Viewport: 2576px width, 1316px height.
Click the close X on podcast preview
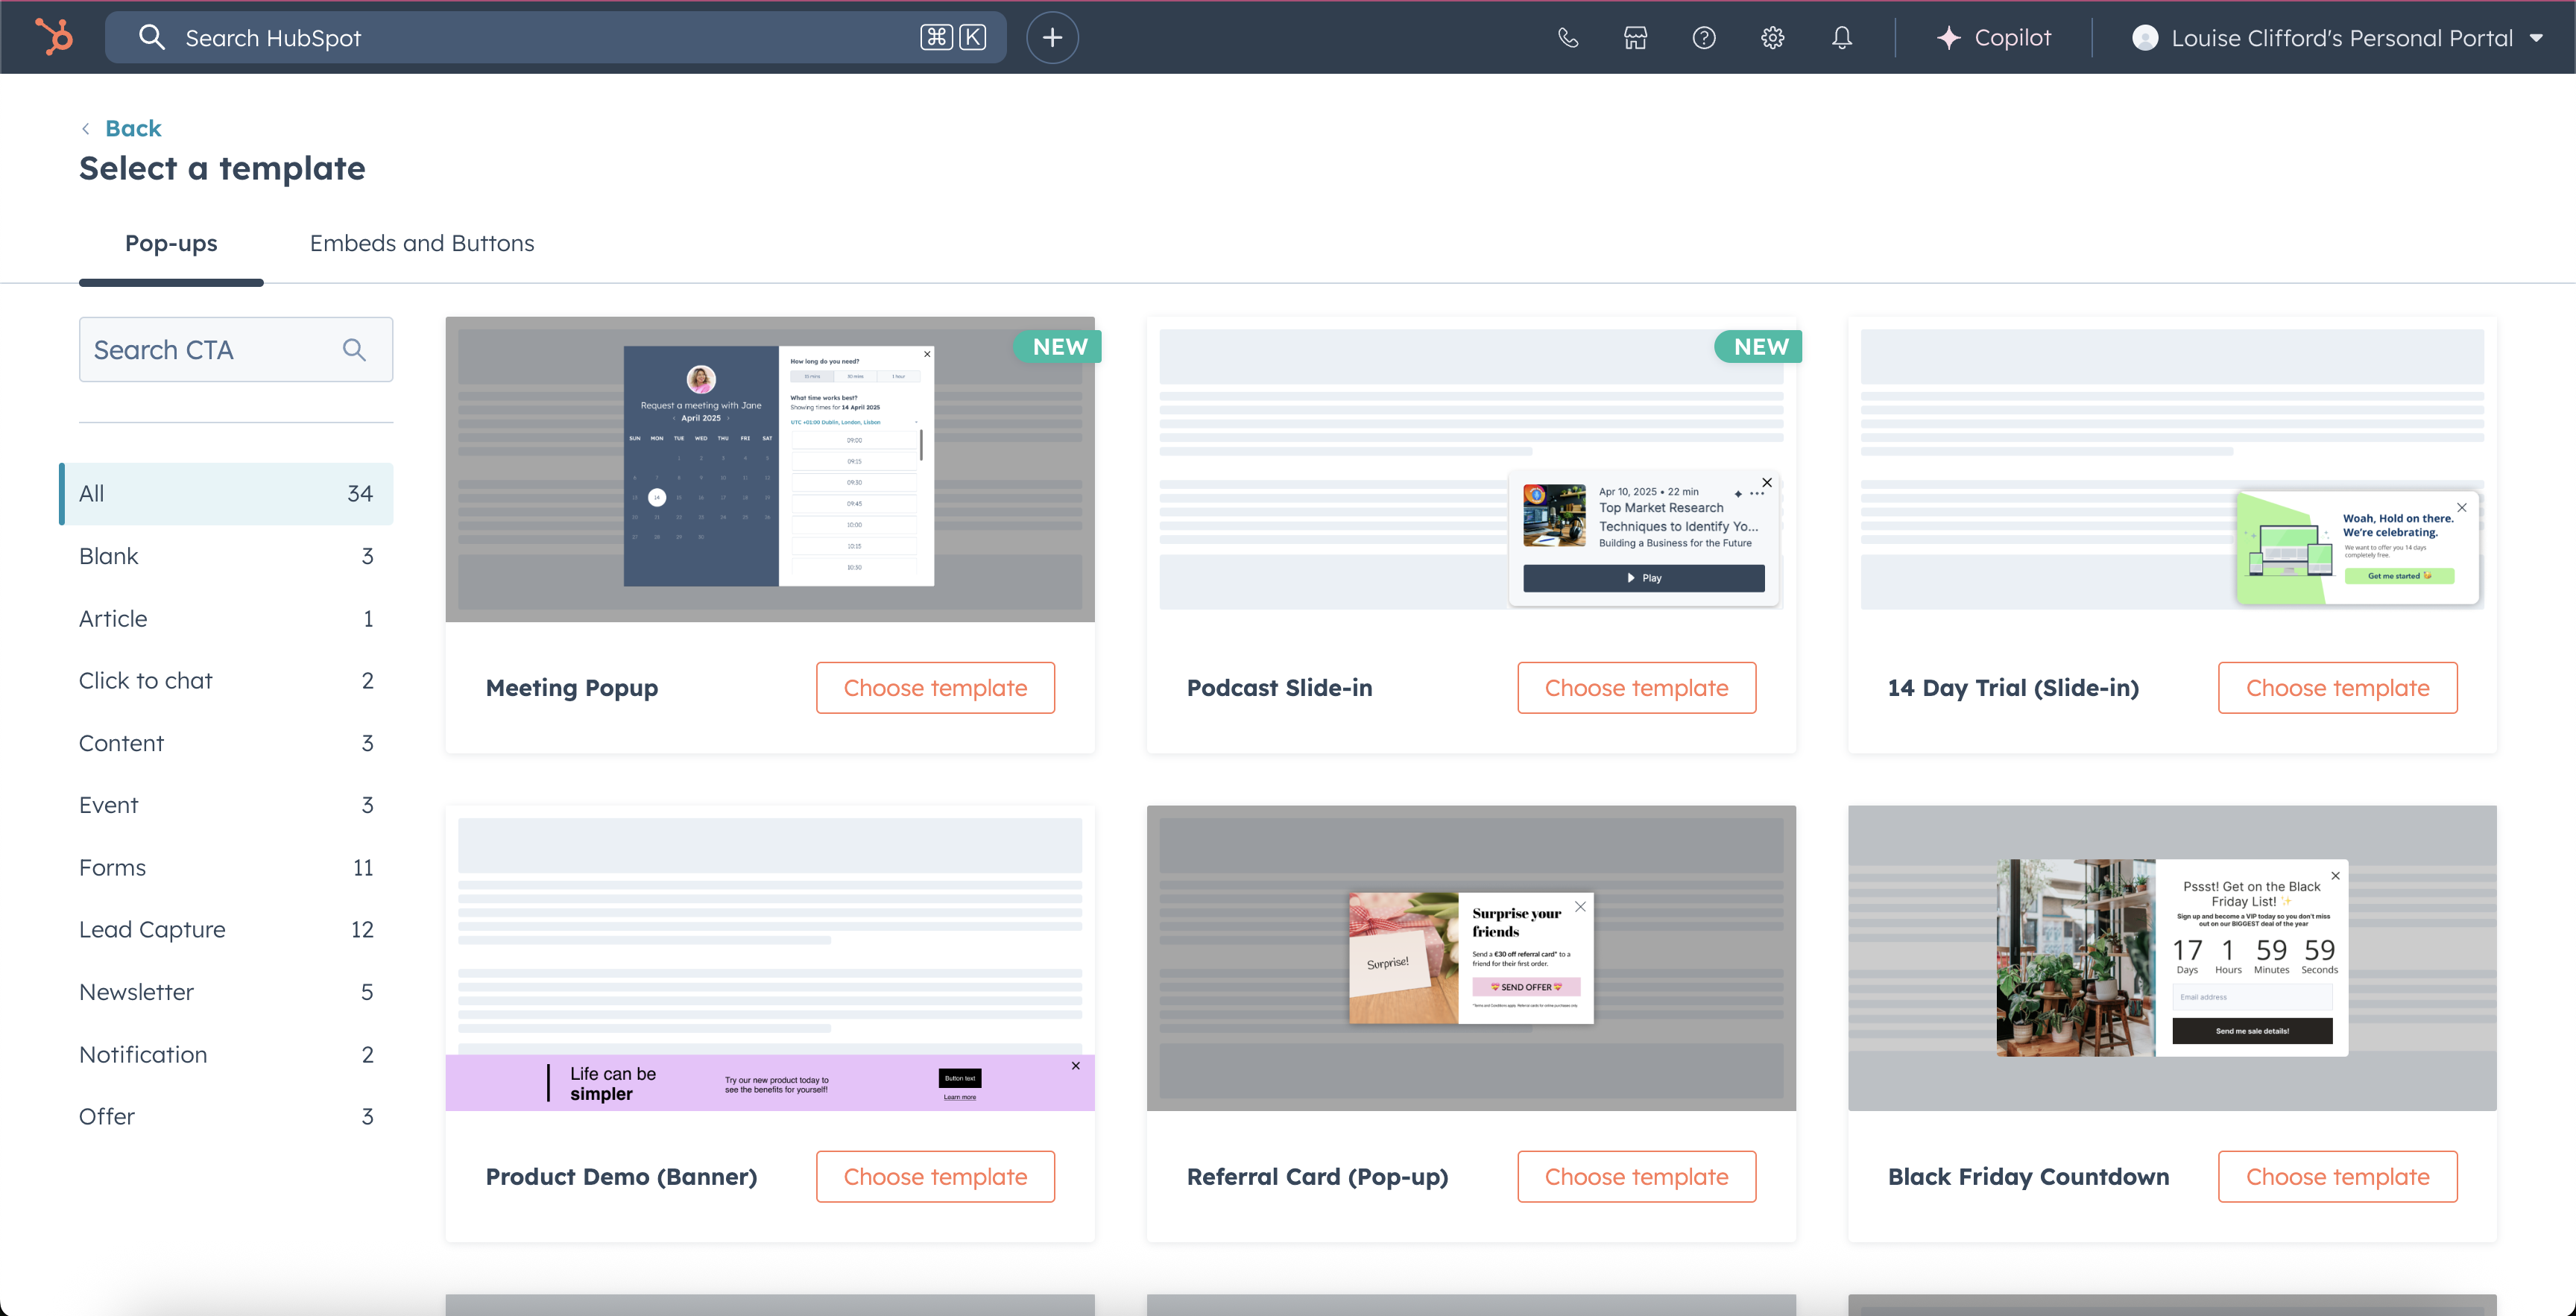point(1767,482)
